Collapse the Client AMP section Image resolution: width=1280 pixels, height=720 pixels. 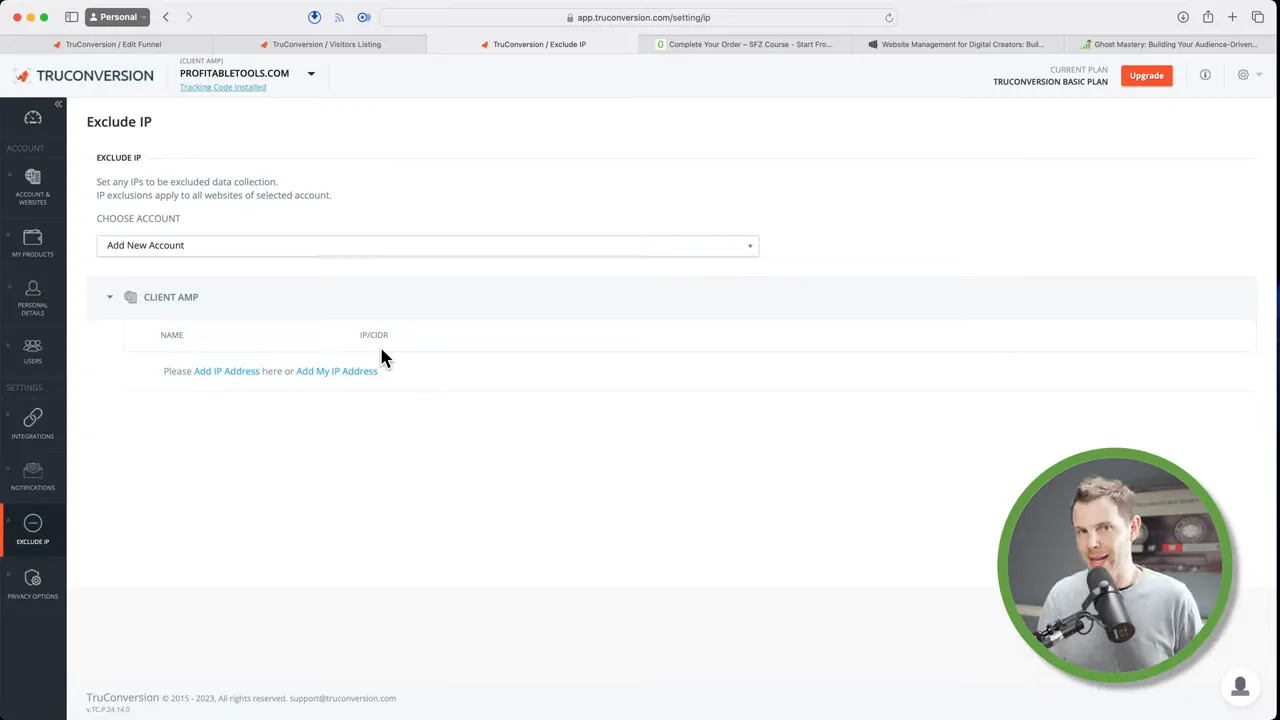tap(110, 297)
